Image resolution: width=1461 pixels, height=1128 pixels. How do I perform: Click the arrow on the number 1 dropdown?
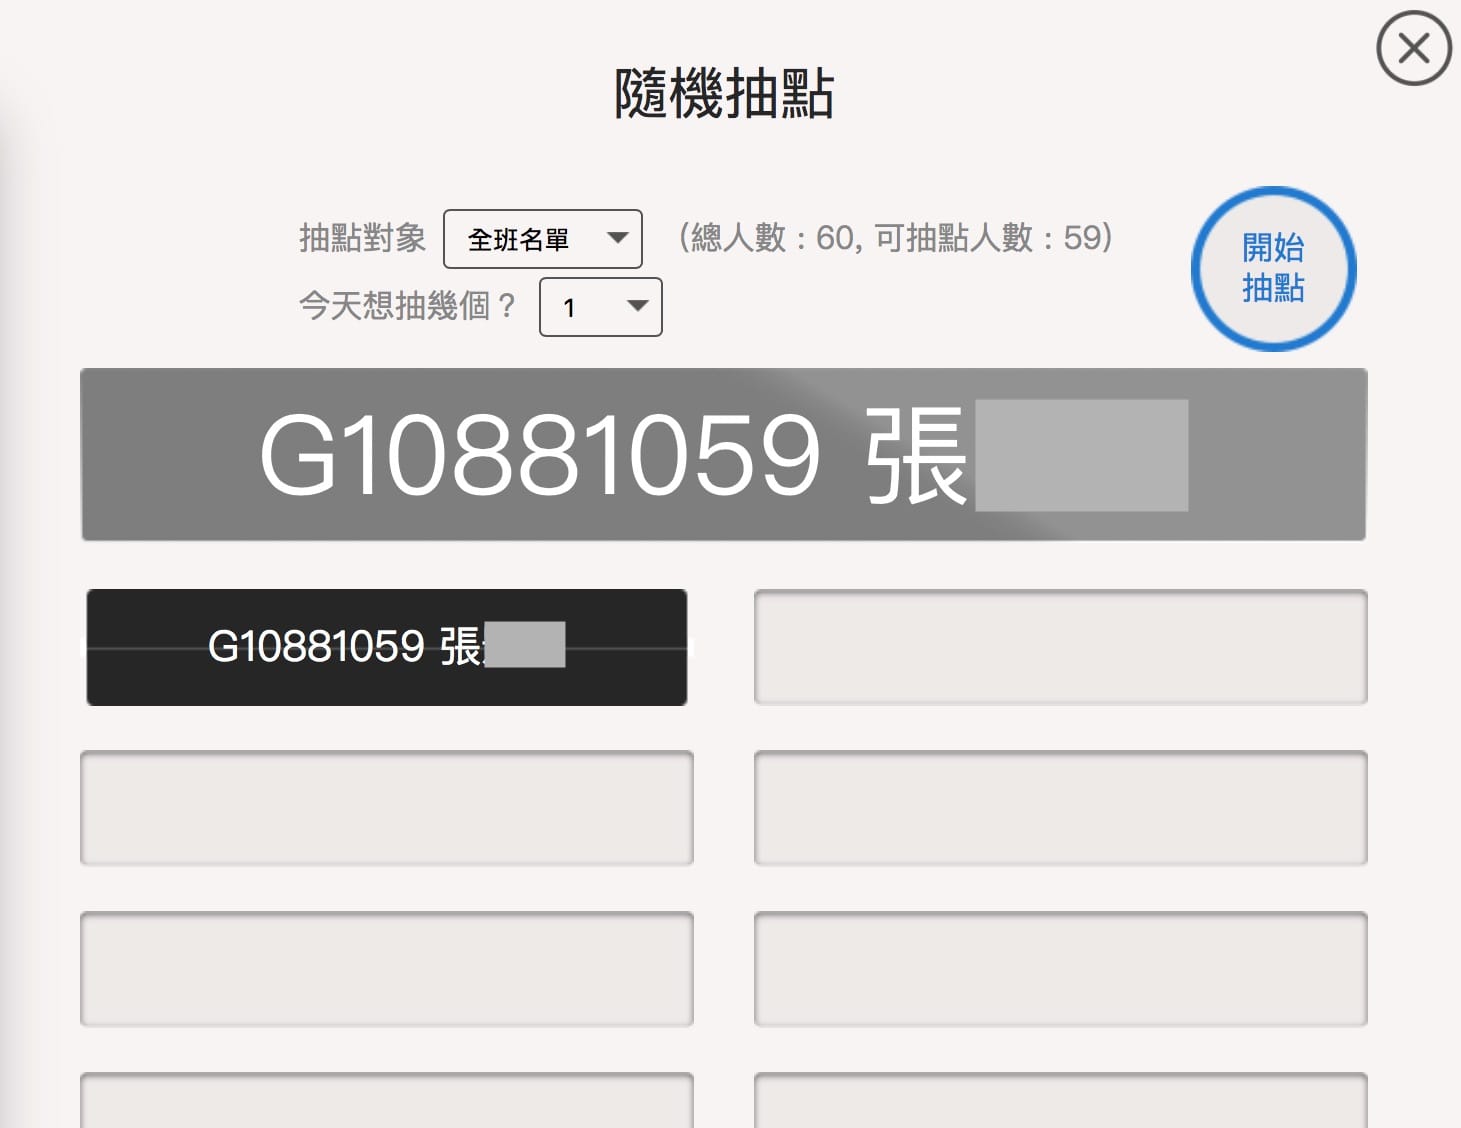(637, 306)
